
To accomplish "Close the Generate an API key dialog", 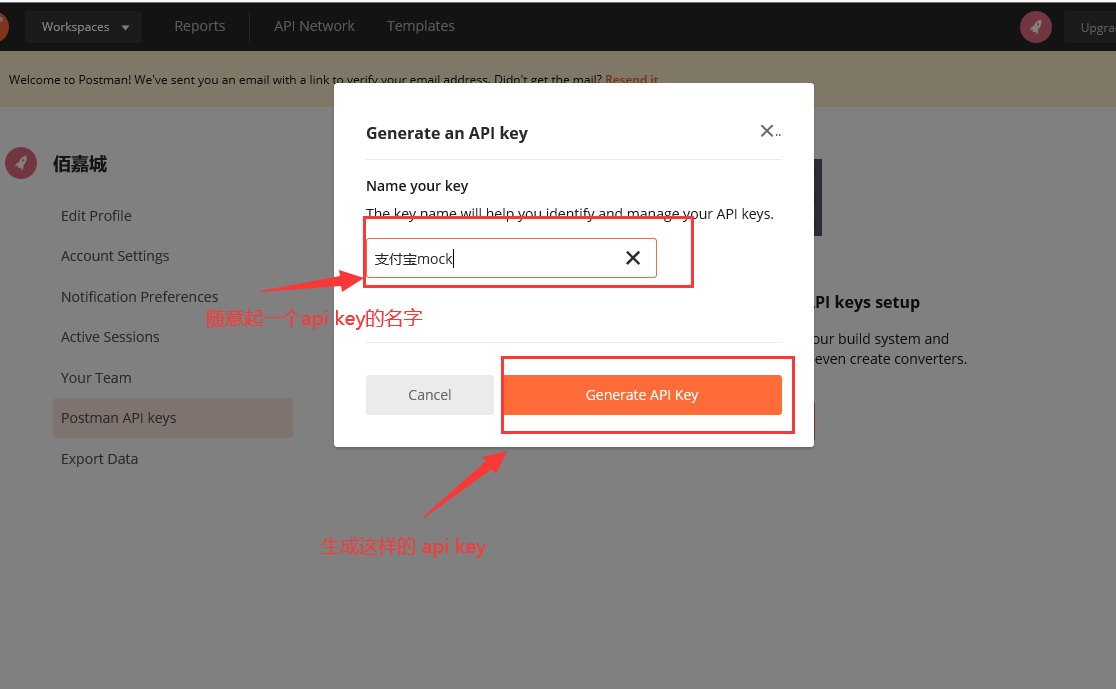I will pos(767,131).
